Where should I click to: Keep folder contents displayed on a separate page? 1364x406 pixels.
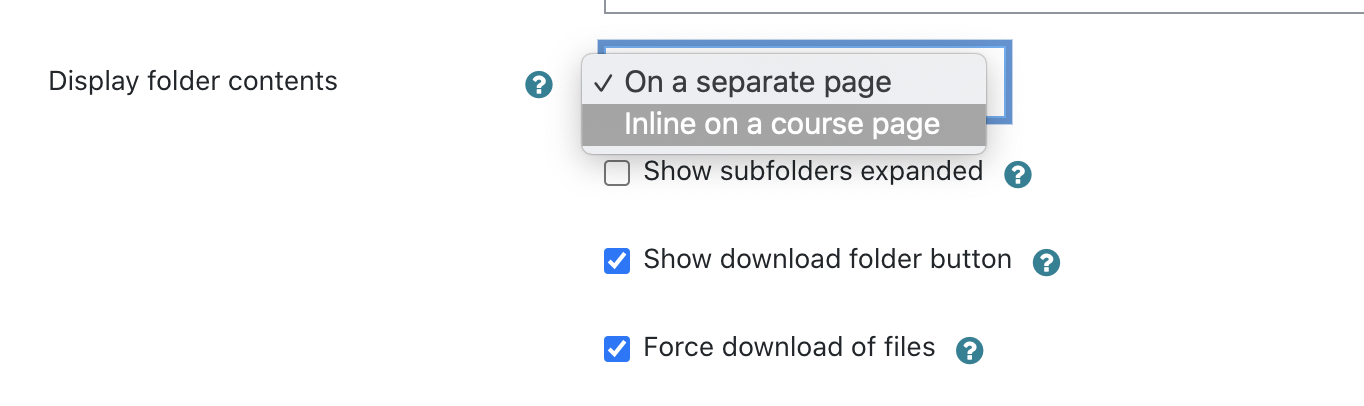point(757,82)
